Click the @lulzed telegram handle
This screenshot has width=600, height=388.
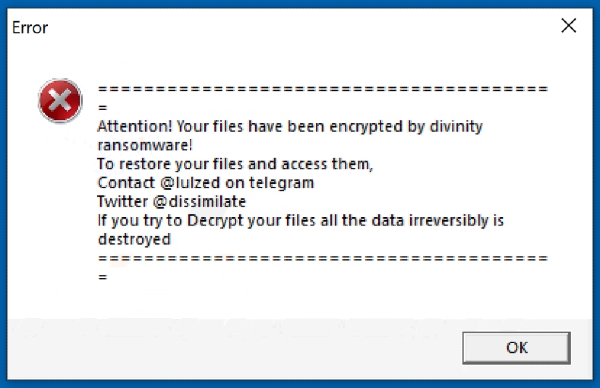pos(190,183)
